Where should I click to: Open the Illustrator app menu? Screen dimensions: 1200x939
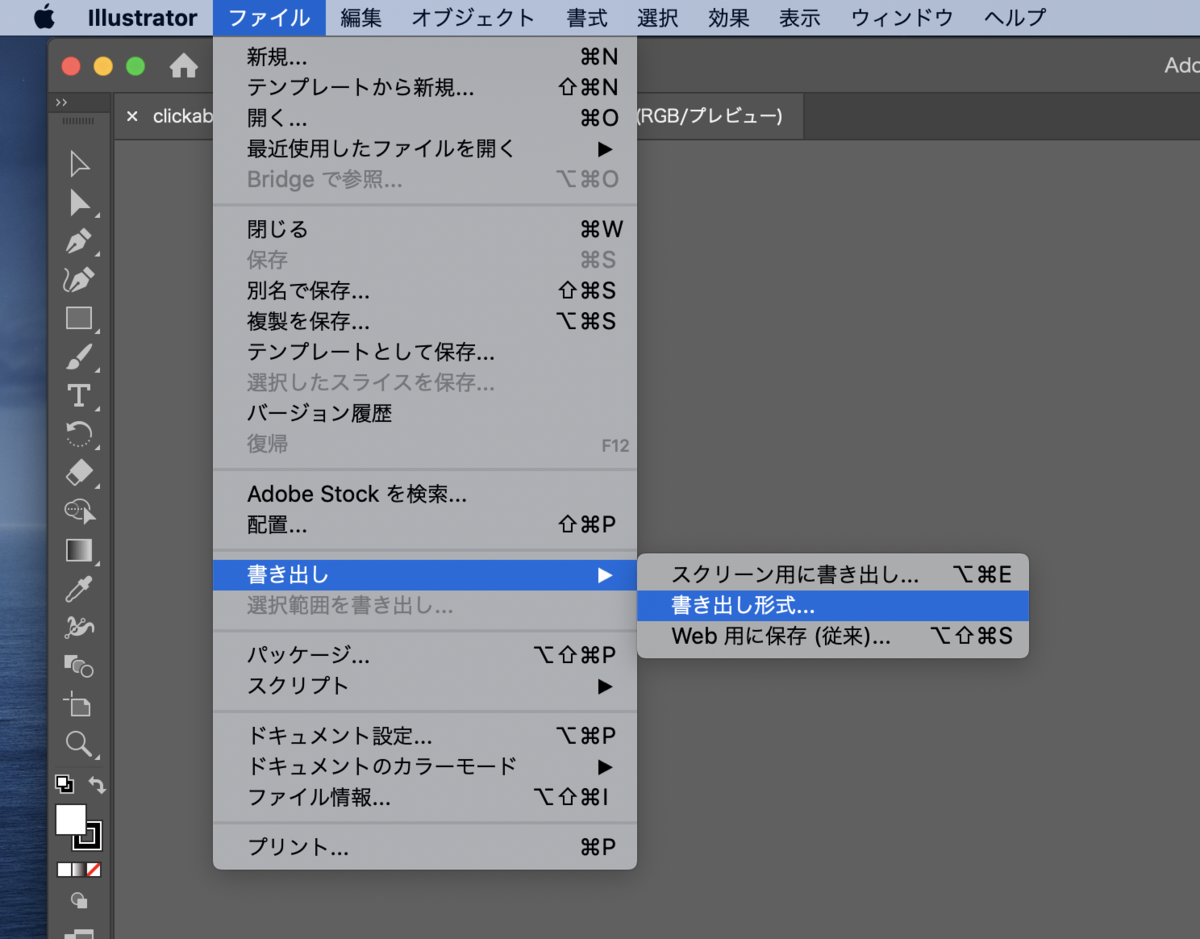click(142, 17)
